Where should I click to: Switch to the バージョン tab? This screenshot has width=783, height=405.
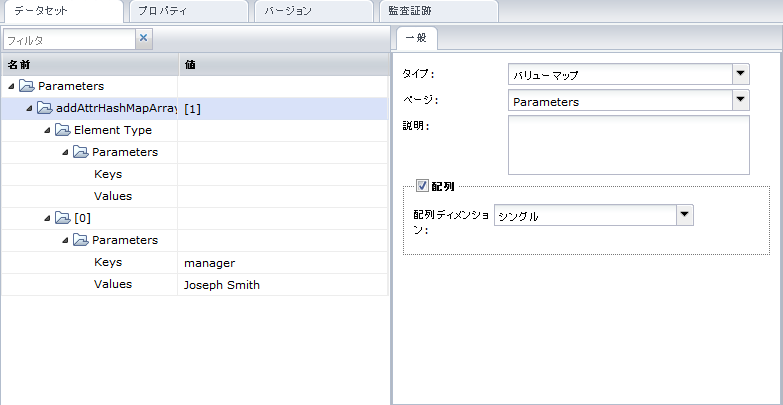point(313,11)
